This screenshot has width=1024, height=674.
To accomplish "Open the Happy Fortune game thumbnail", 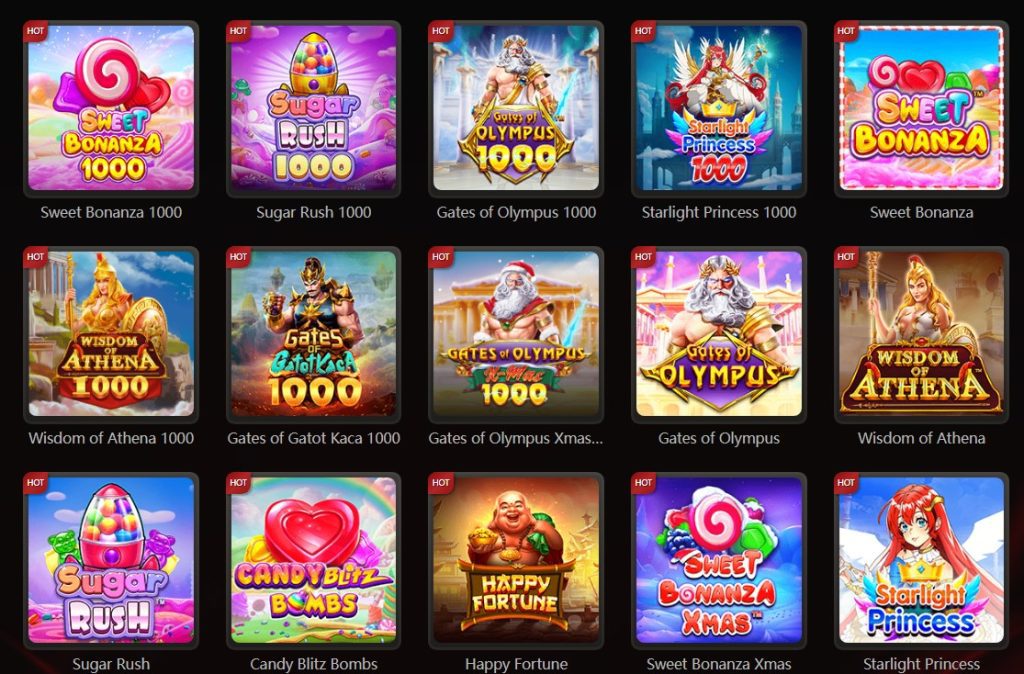I will 516,560.
